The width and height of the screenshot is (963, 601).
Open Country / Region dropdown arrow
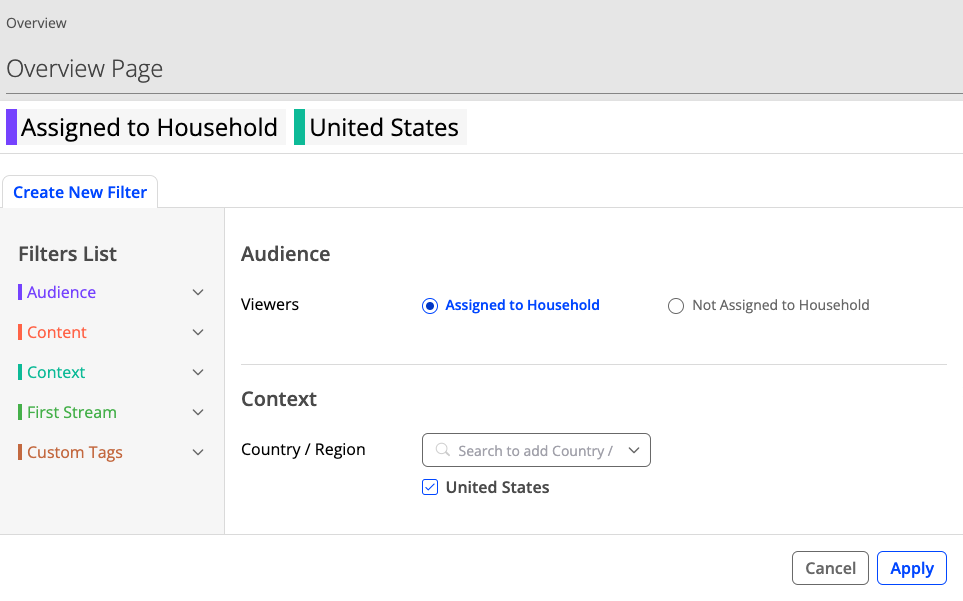[x=634, y=450]
